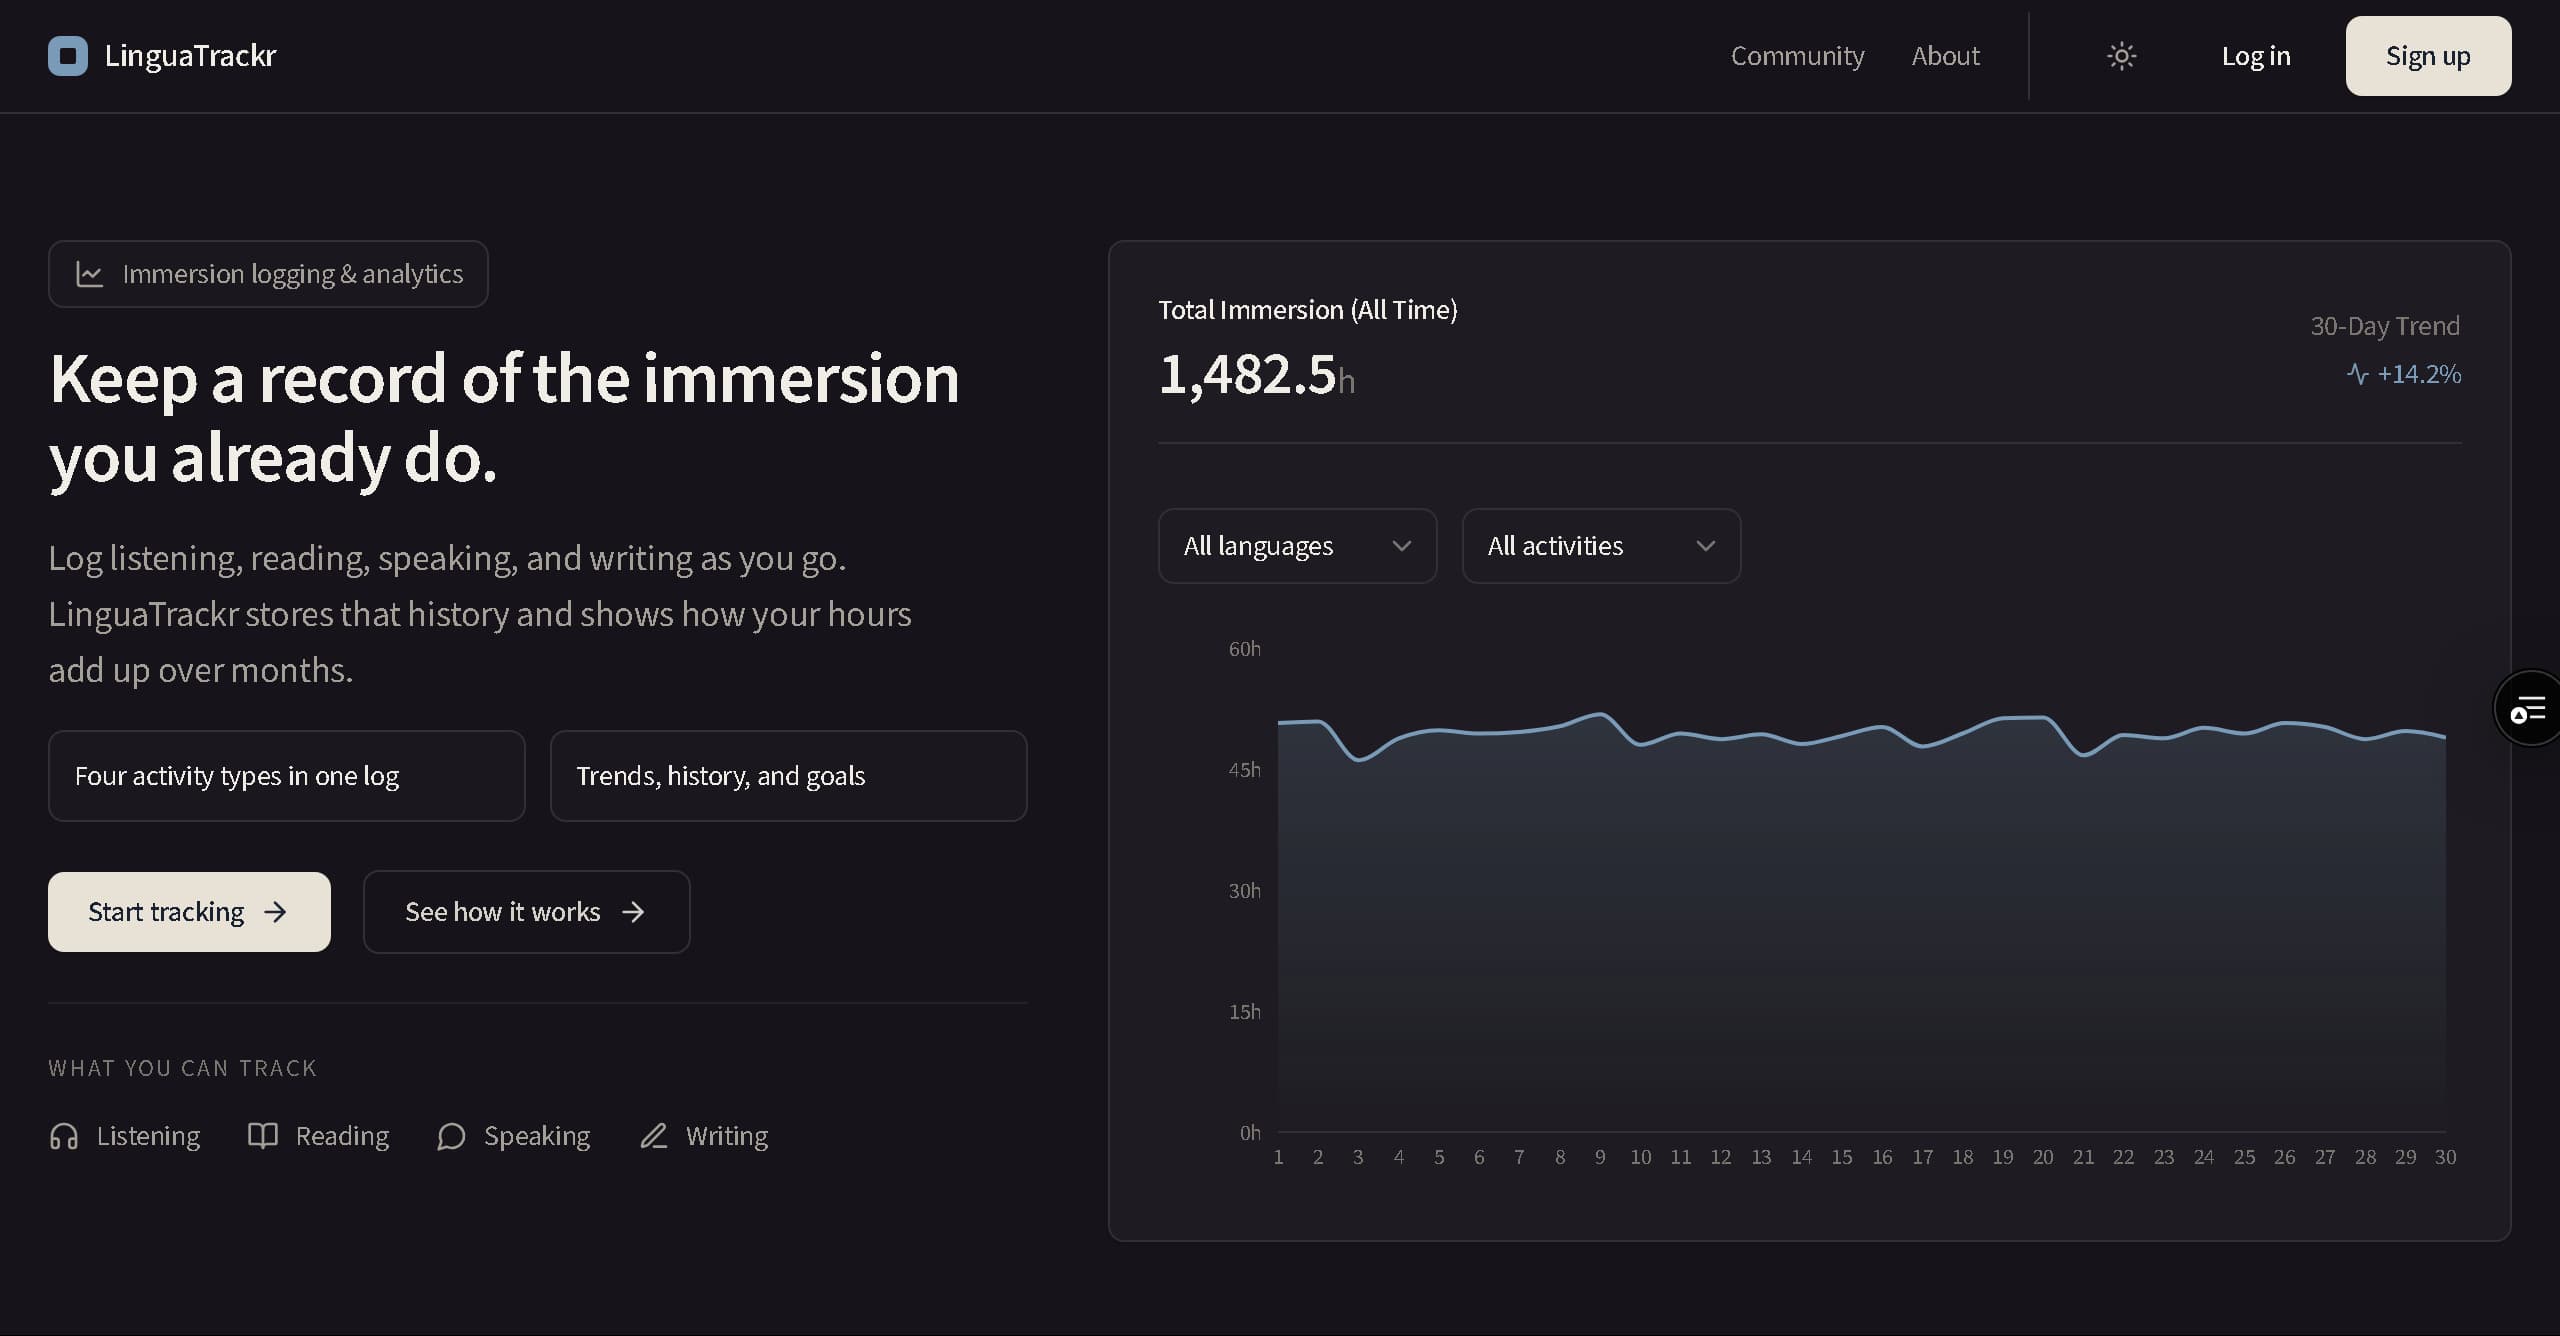Click the LinguaTrackr logo icon
The height and width of the screenshot is (1336, 2560).
pyautogui.click(x=68, y=56)
